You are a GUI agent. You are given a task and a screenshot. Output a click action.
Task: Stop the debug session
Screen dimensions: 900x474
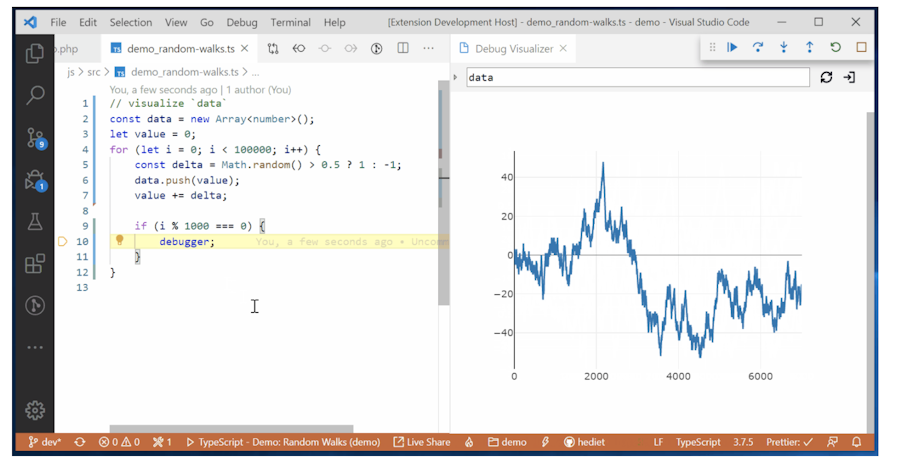[x=861, y=48]
